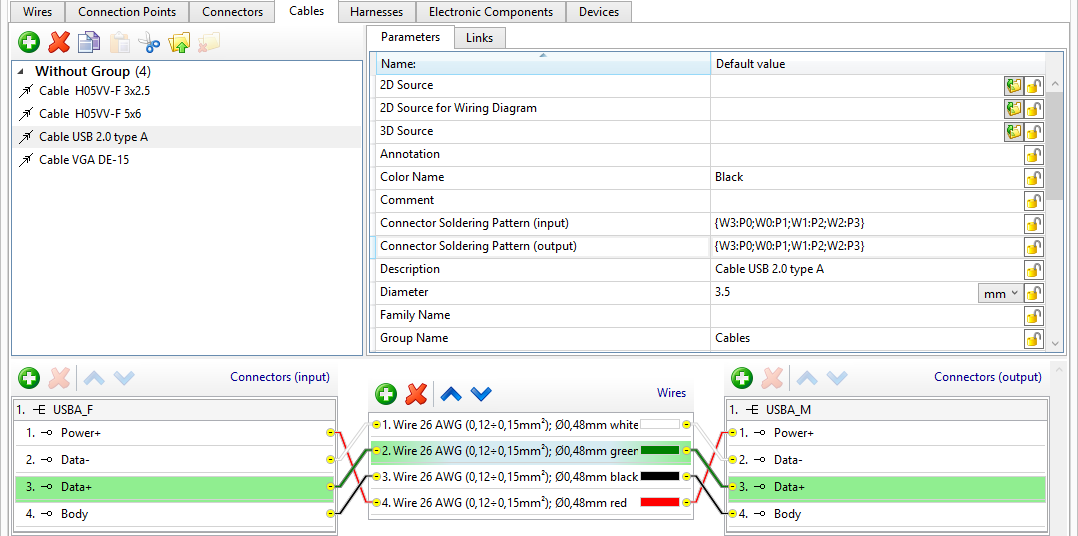Open the mm unit dropdown for Diameter
The height and width of the screenshot is (536, 1078).
999,293
